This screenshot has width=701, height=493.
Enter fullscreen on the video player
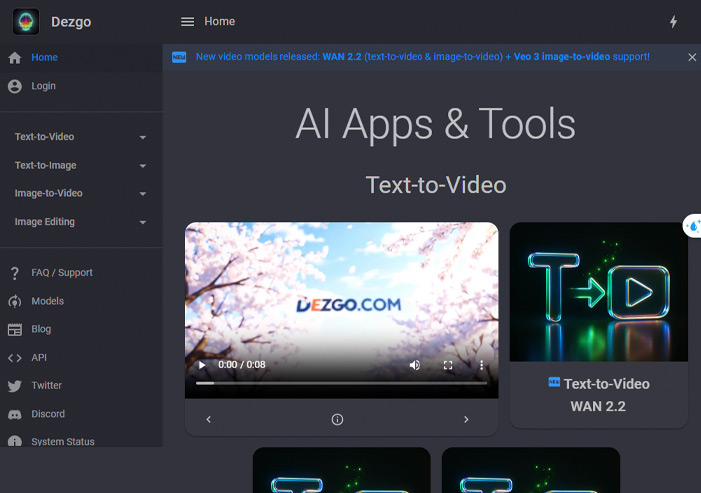tap(448, 365)
